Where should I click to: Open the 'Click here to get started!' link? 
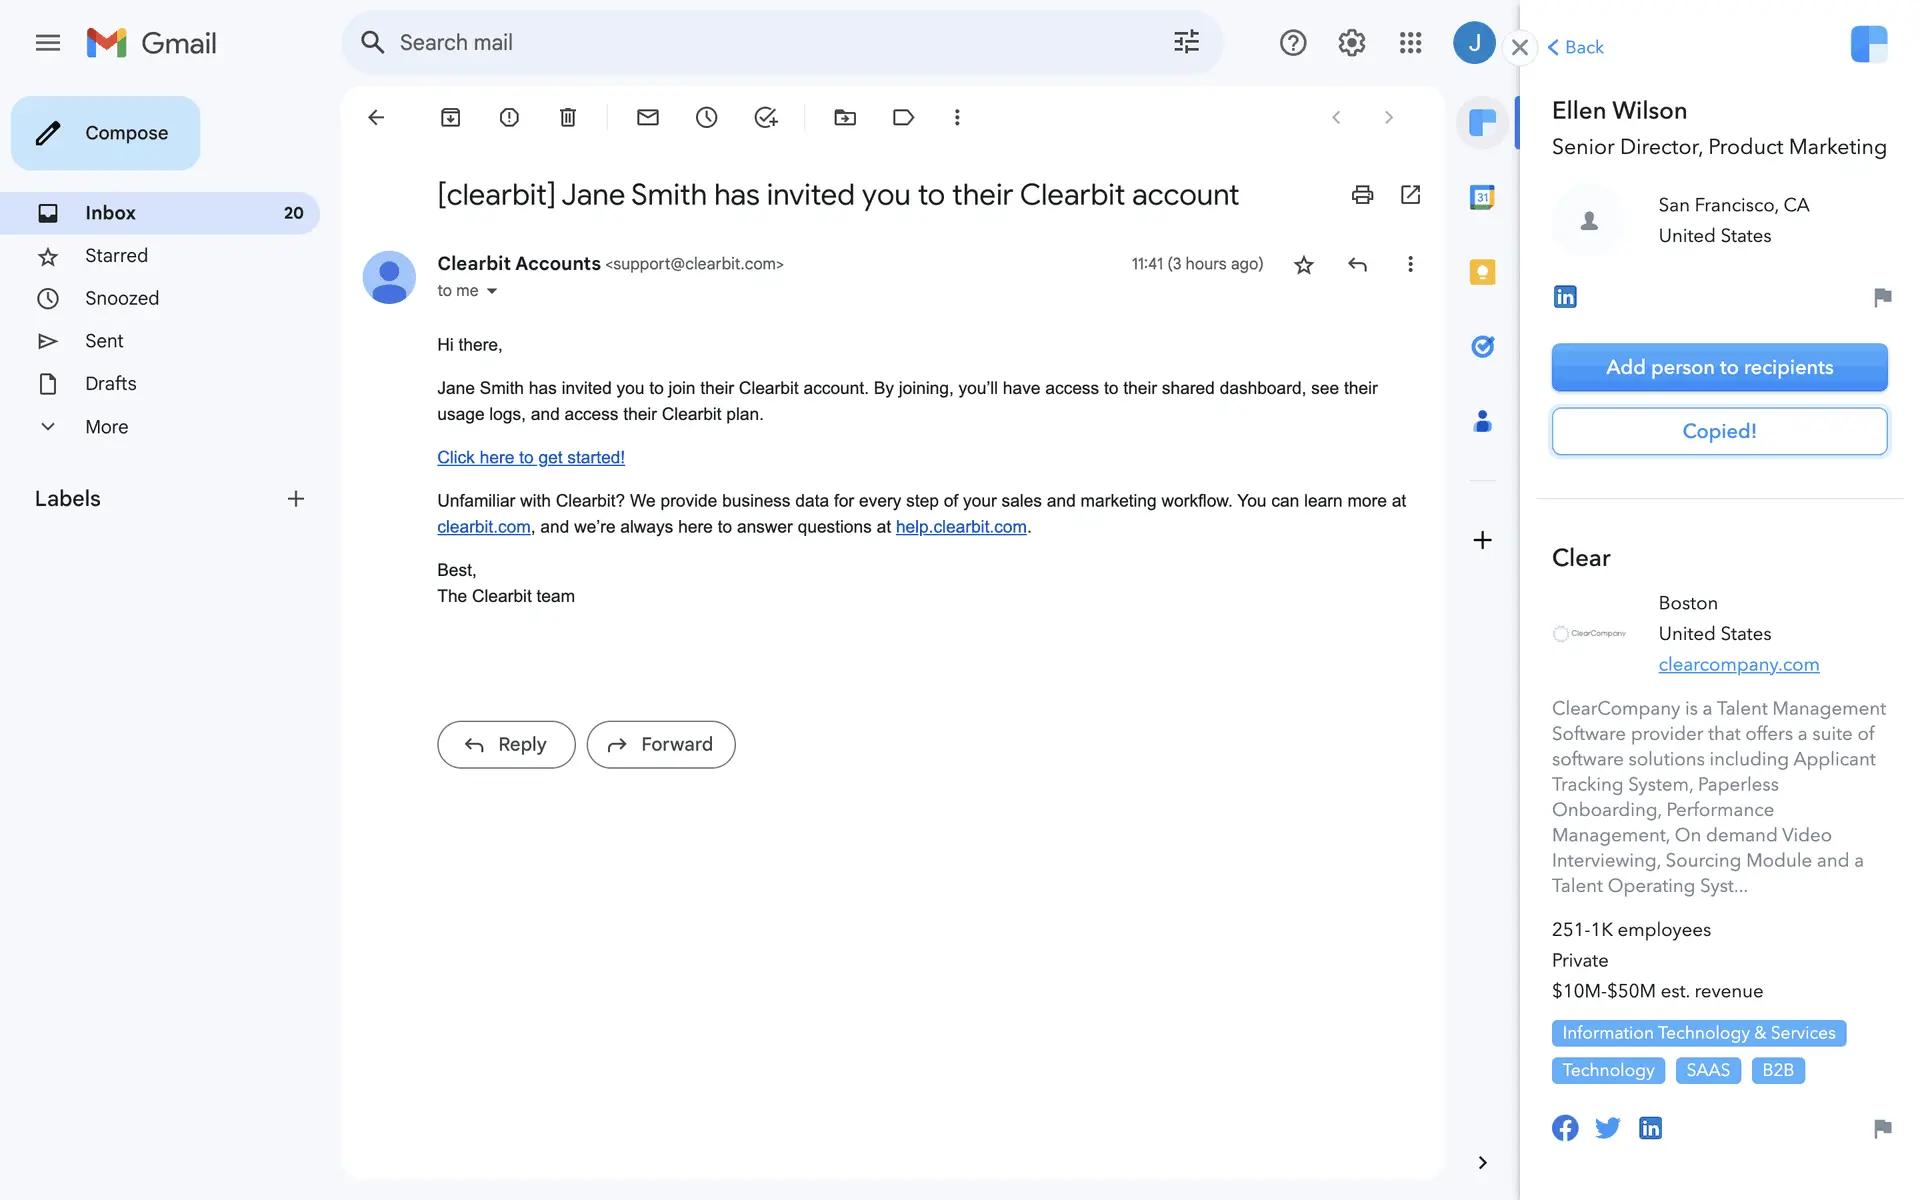pos(530,457)
